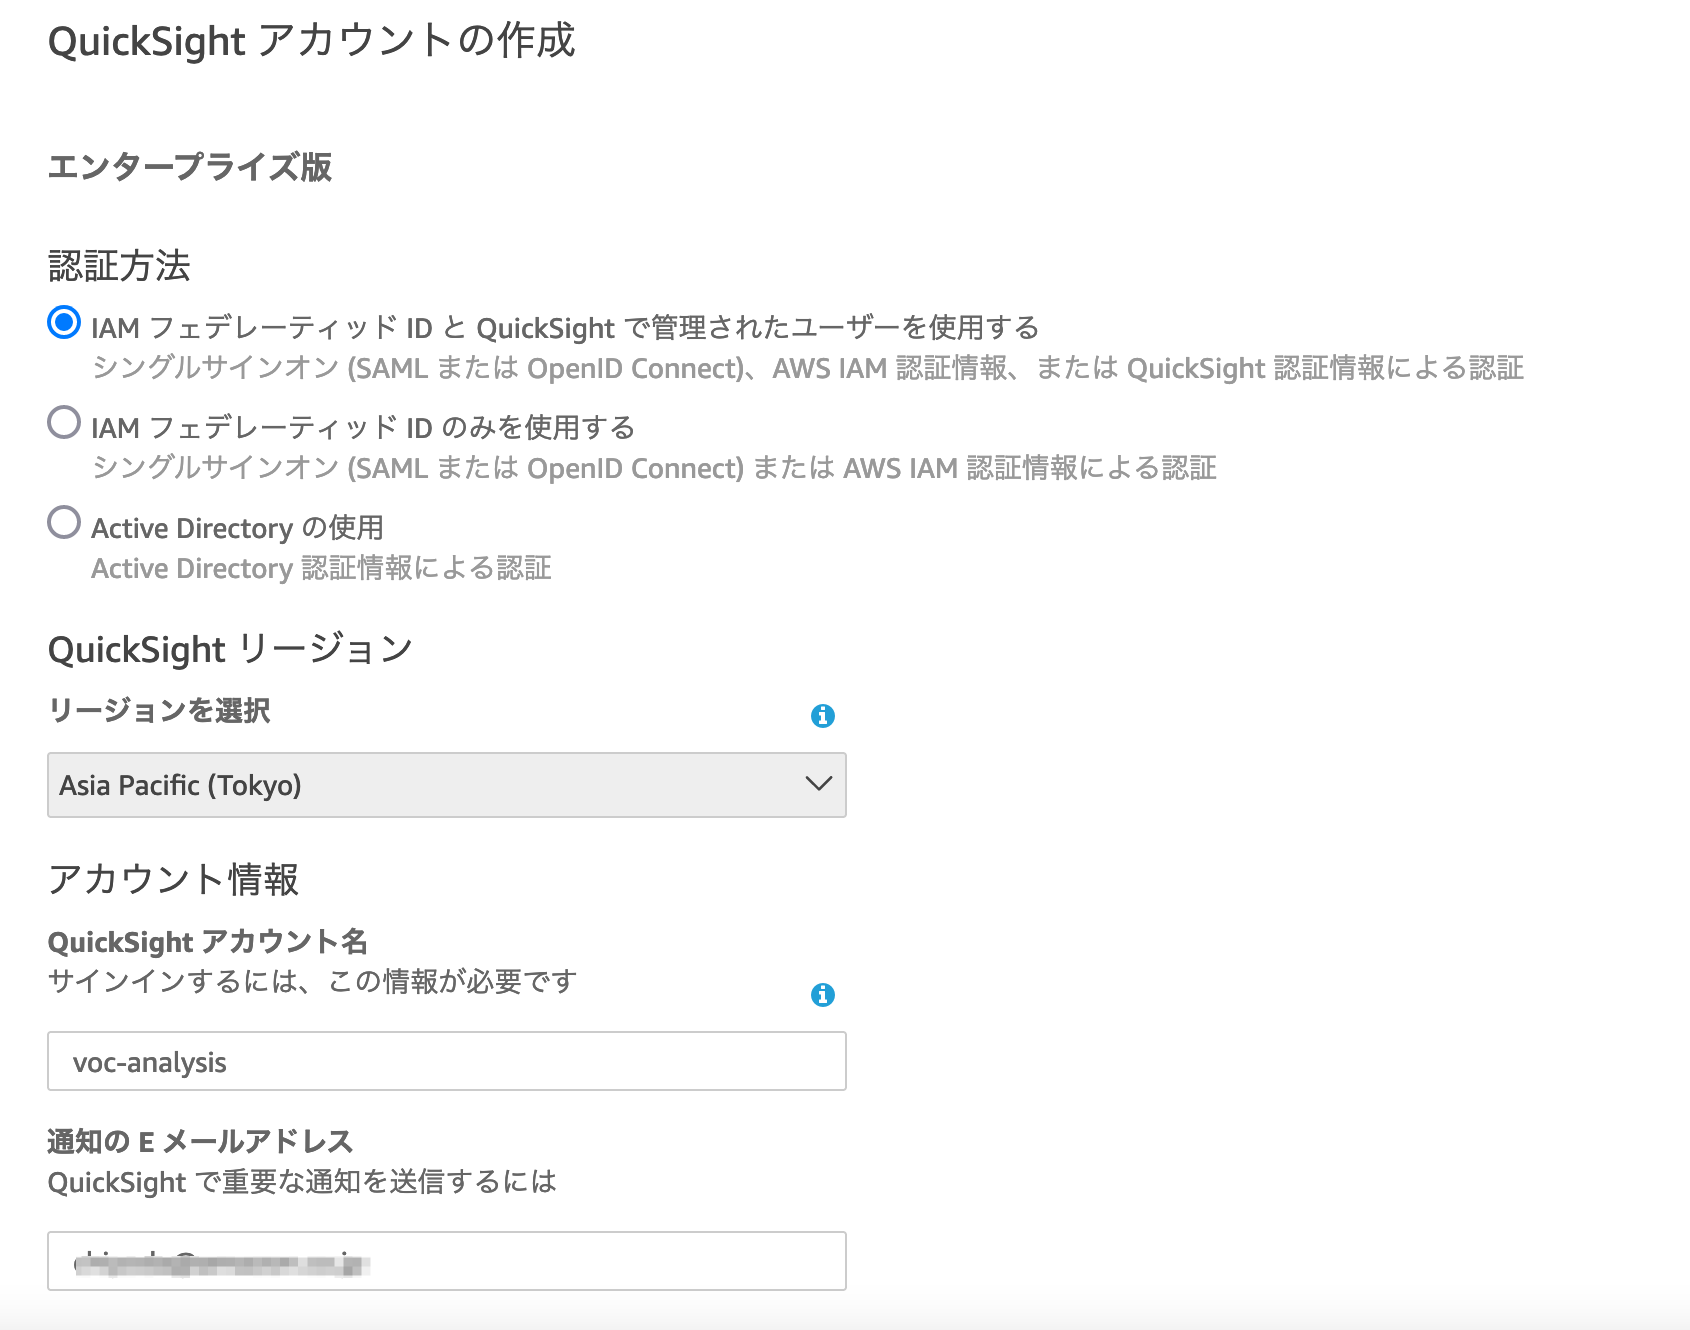Select the Active Directory の使用 radio button
1690x1330 pixels.
coord(64,522)
